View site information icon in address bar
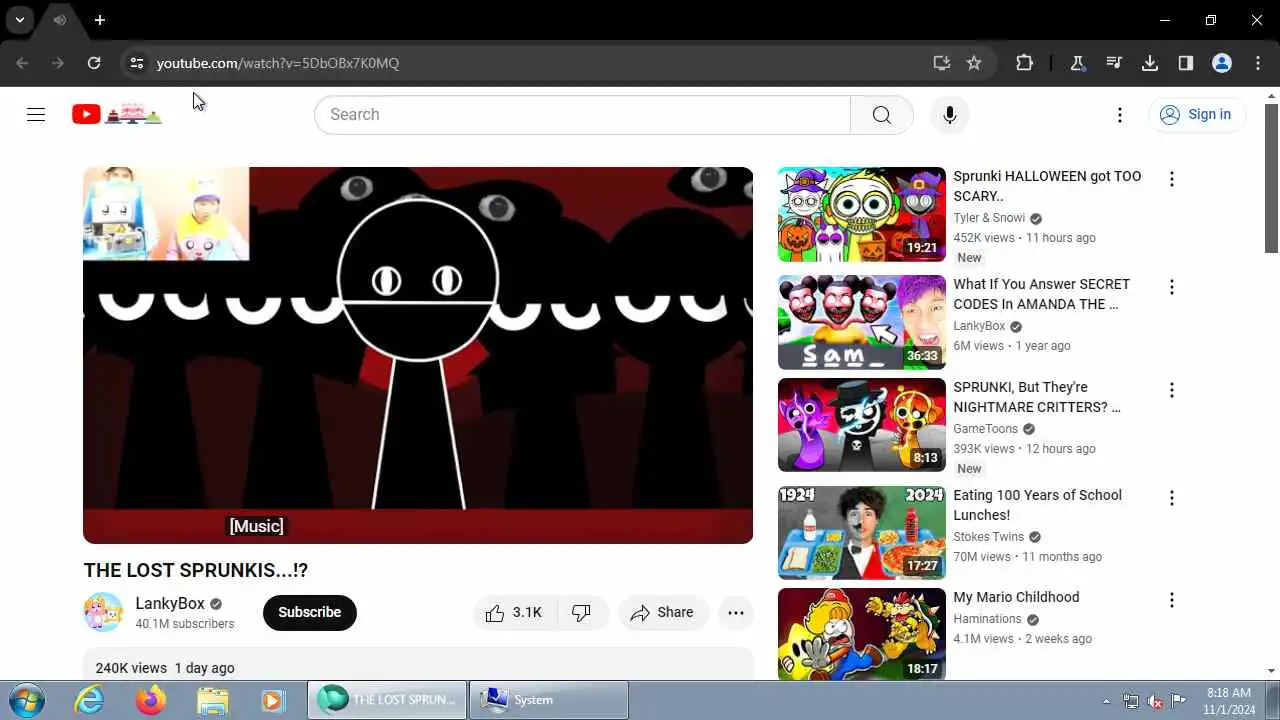Viewport: 1280px width, 720px height. (x=137, y=63)
